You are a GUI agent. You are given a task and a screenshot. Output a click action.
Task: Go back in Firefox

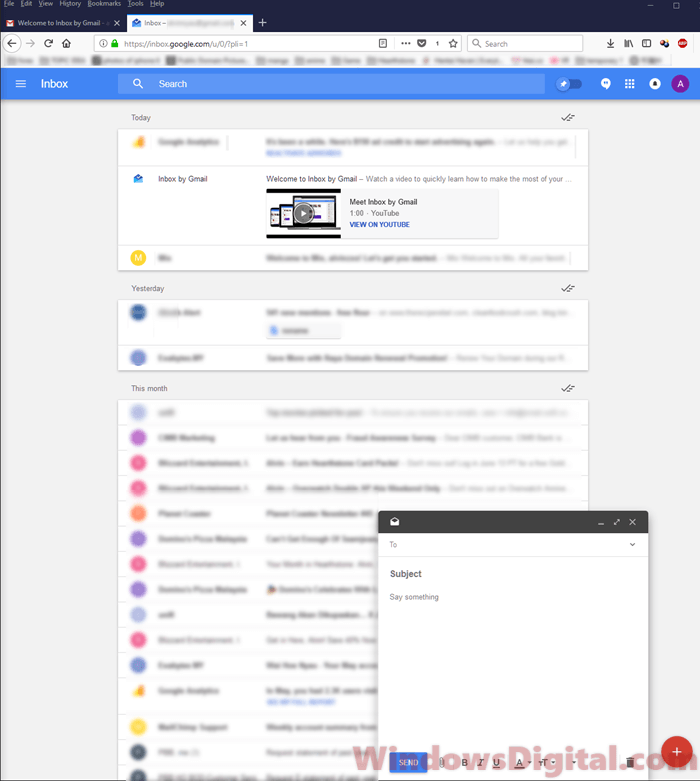pos(12,43)
